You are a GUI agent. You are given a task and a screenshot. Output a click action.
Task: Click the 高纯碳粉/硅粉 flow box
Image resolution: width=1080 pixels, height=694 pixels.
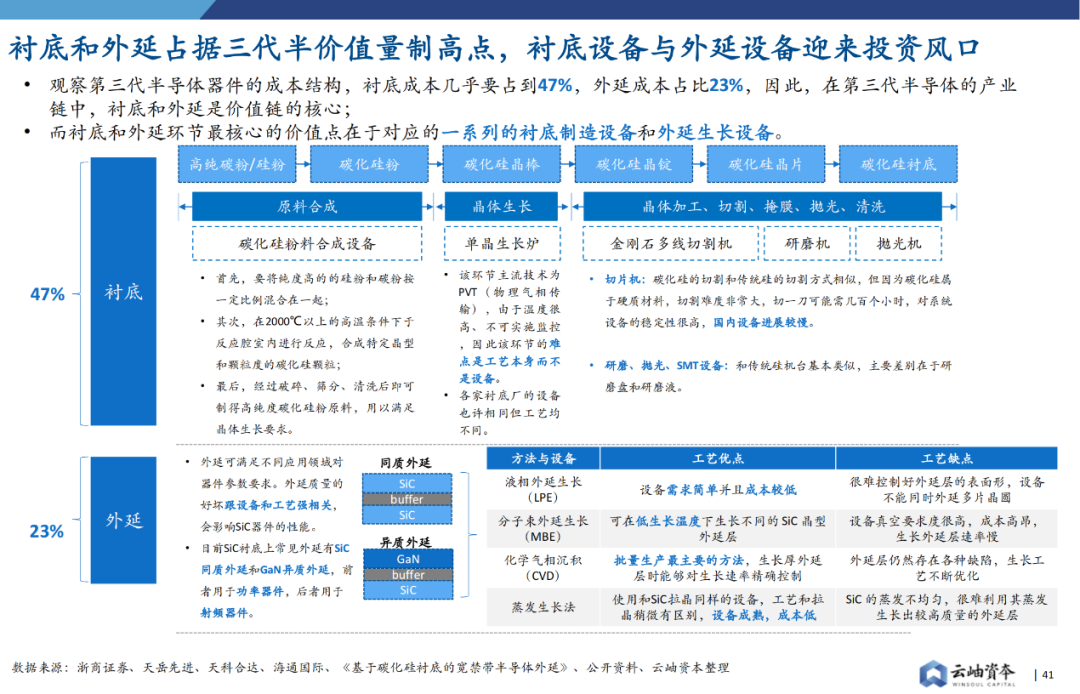(237, 164)
